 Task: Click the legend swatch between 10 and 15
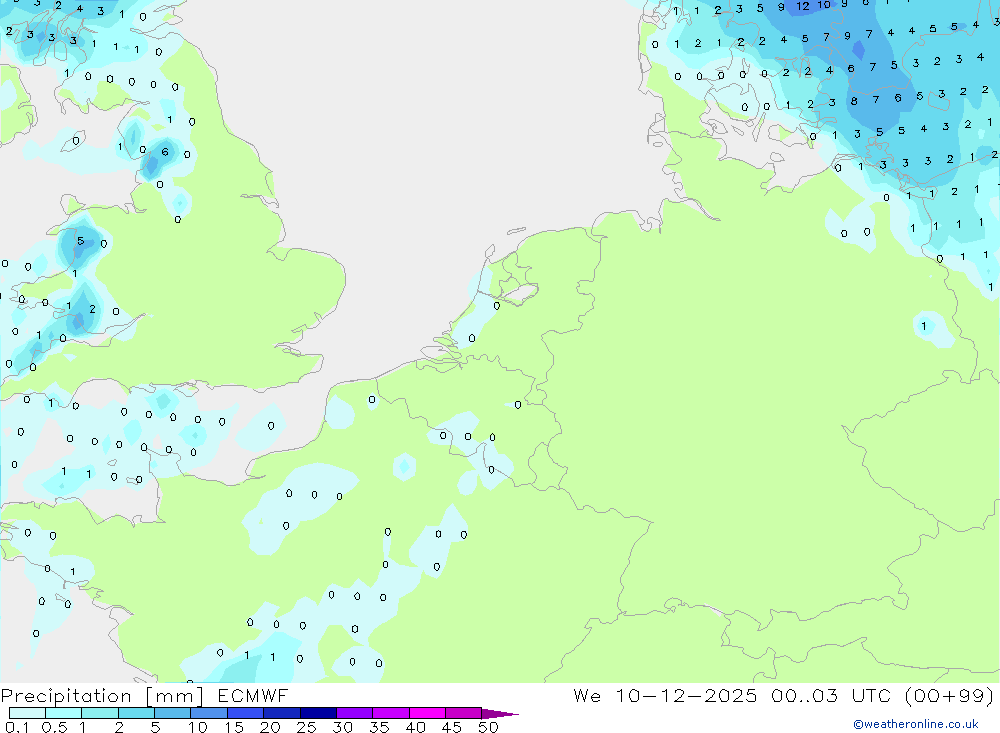tap(209, 713)
